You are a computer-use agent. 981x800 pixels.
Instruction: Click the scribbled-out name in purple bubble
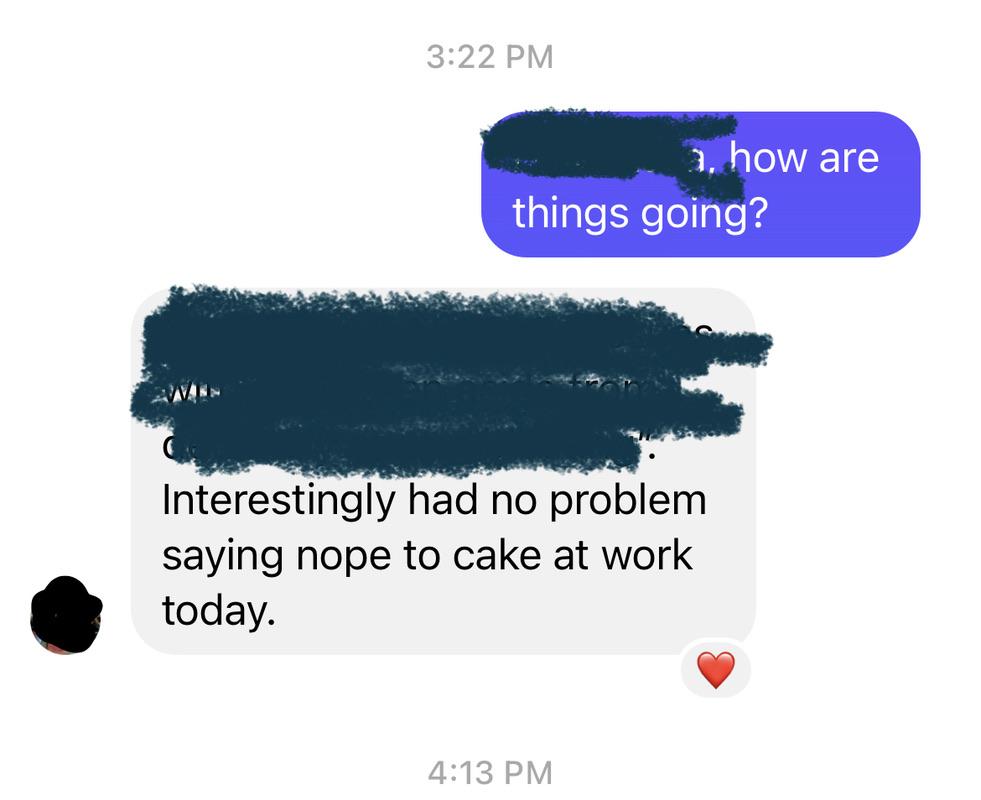(x=612, y=151)
